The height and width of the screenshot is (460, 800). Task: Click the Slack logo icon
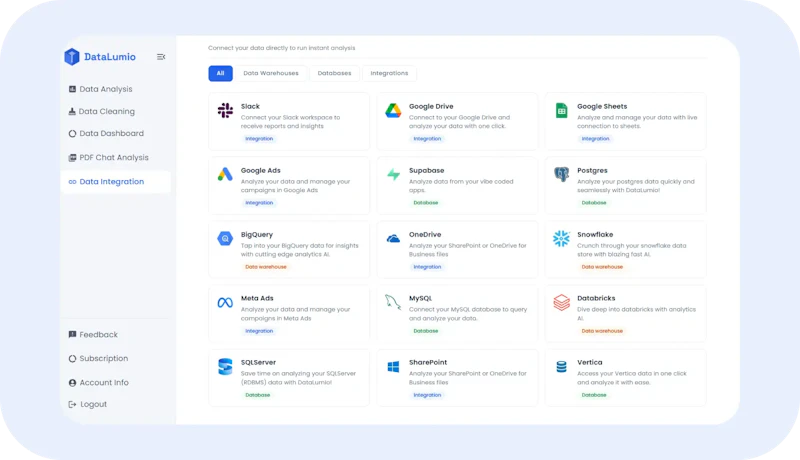(225, 110)
